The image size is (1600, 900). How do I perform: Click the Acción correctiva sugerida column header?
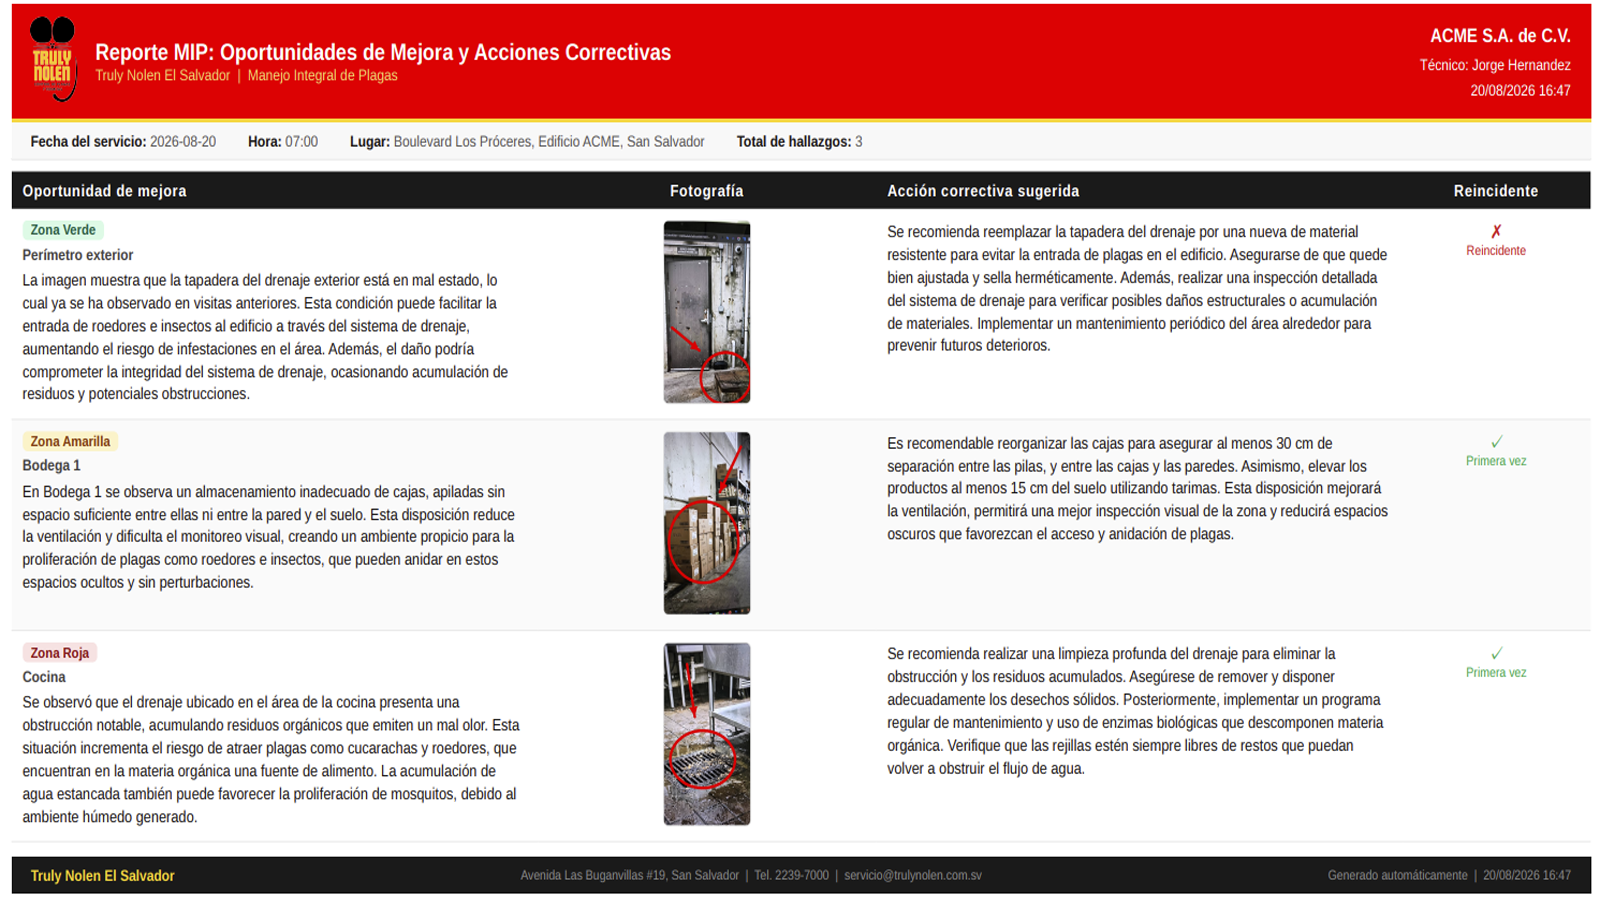point(983,191)
